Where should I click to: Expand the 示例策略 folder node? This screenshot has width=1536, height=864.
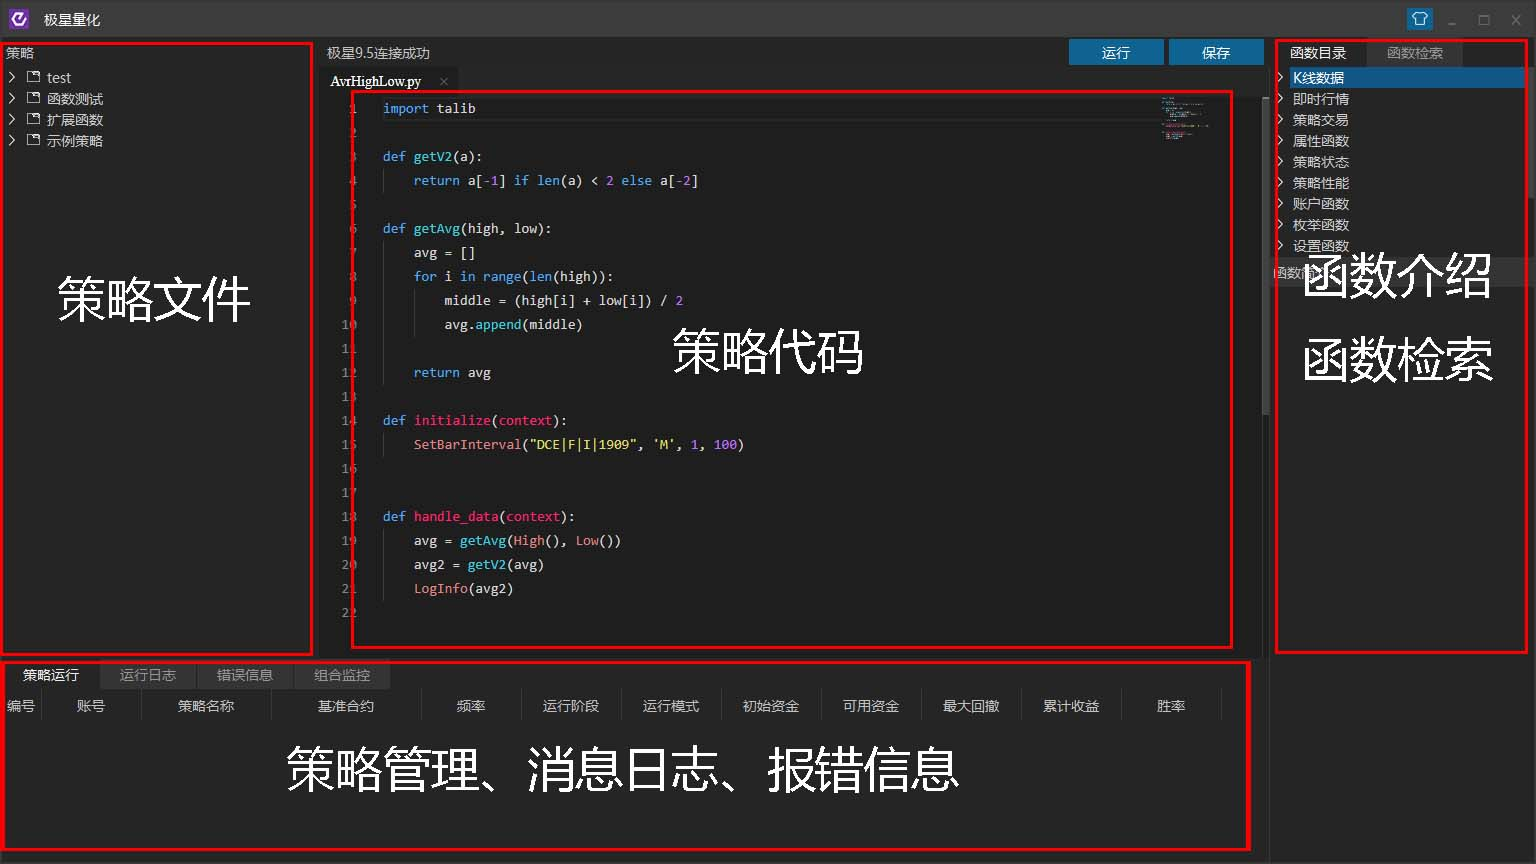click(12, 140)
